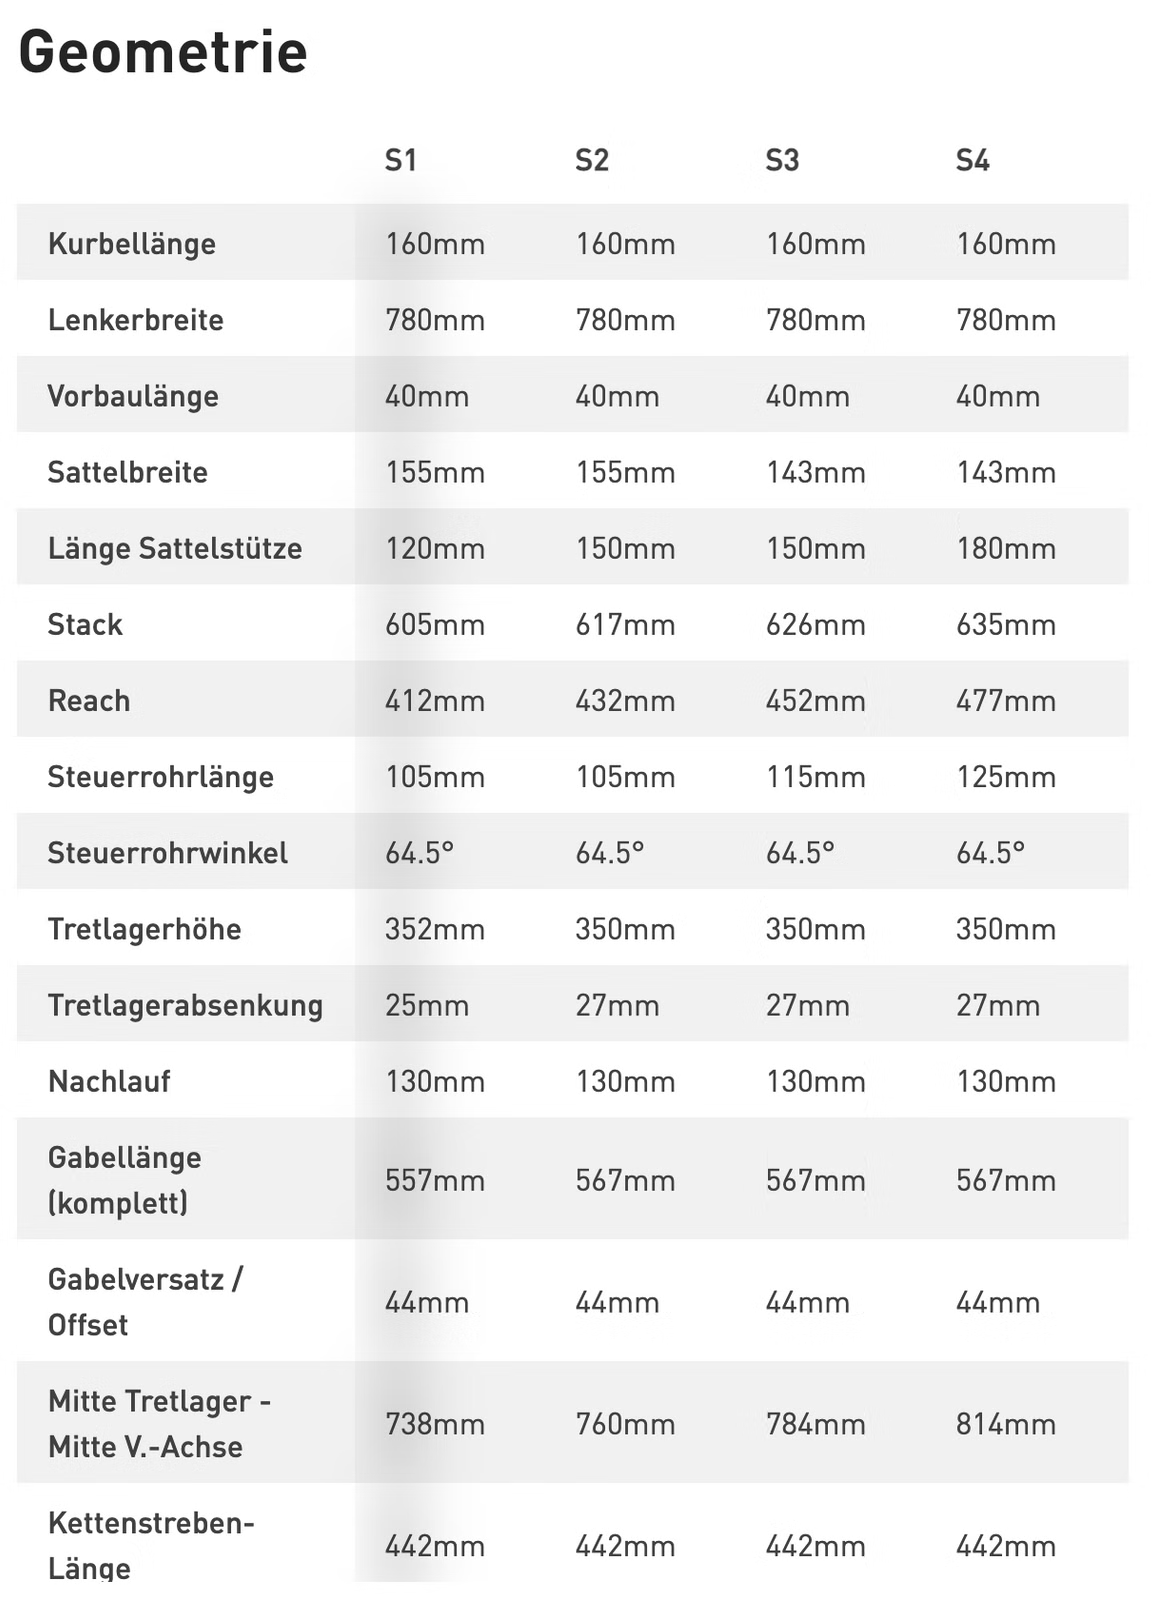Click the Sattelbreite value 143mm for S3

coord(815,472)
